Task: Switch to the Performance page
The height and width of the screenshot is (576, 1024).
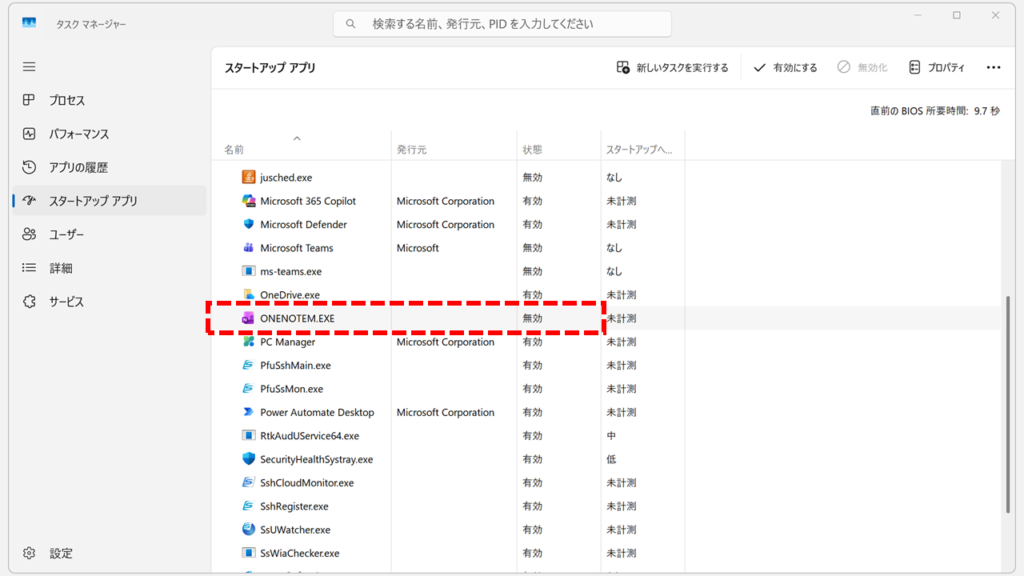Action: coord(68,133)
